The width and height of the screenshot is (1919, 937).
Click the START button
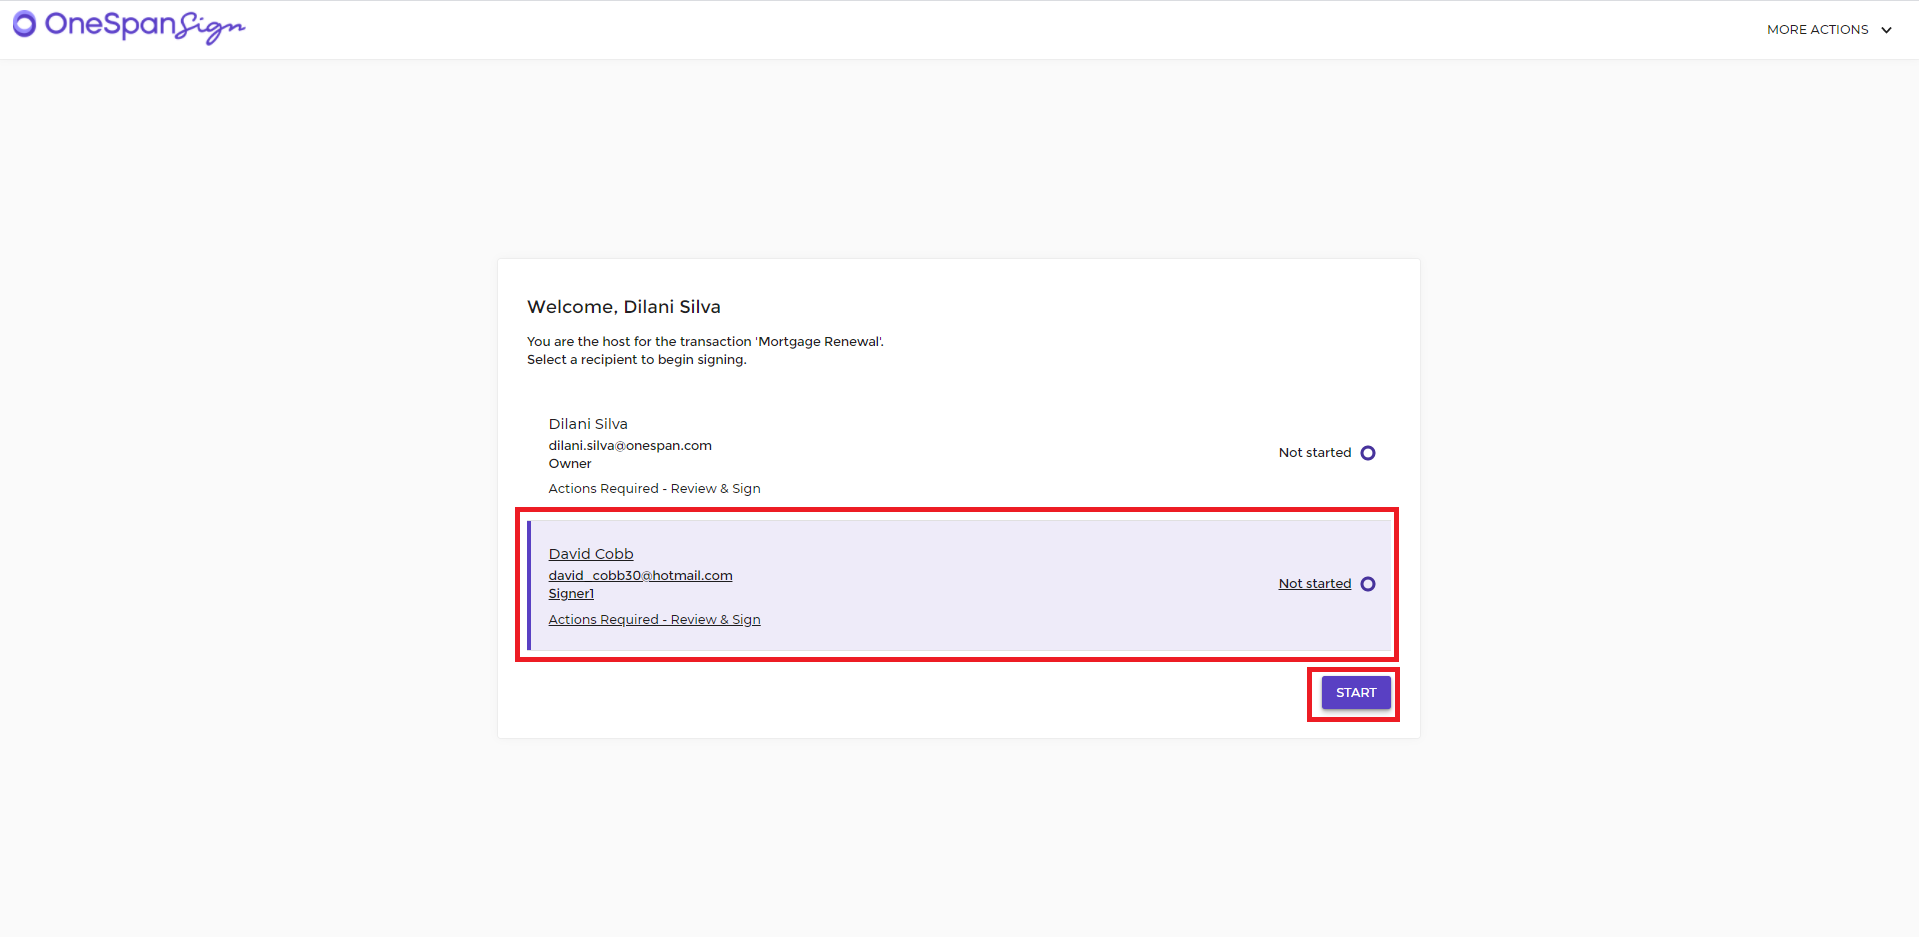click(x=1356, y=693)
